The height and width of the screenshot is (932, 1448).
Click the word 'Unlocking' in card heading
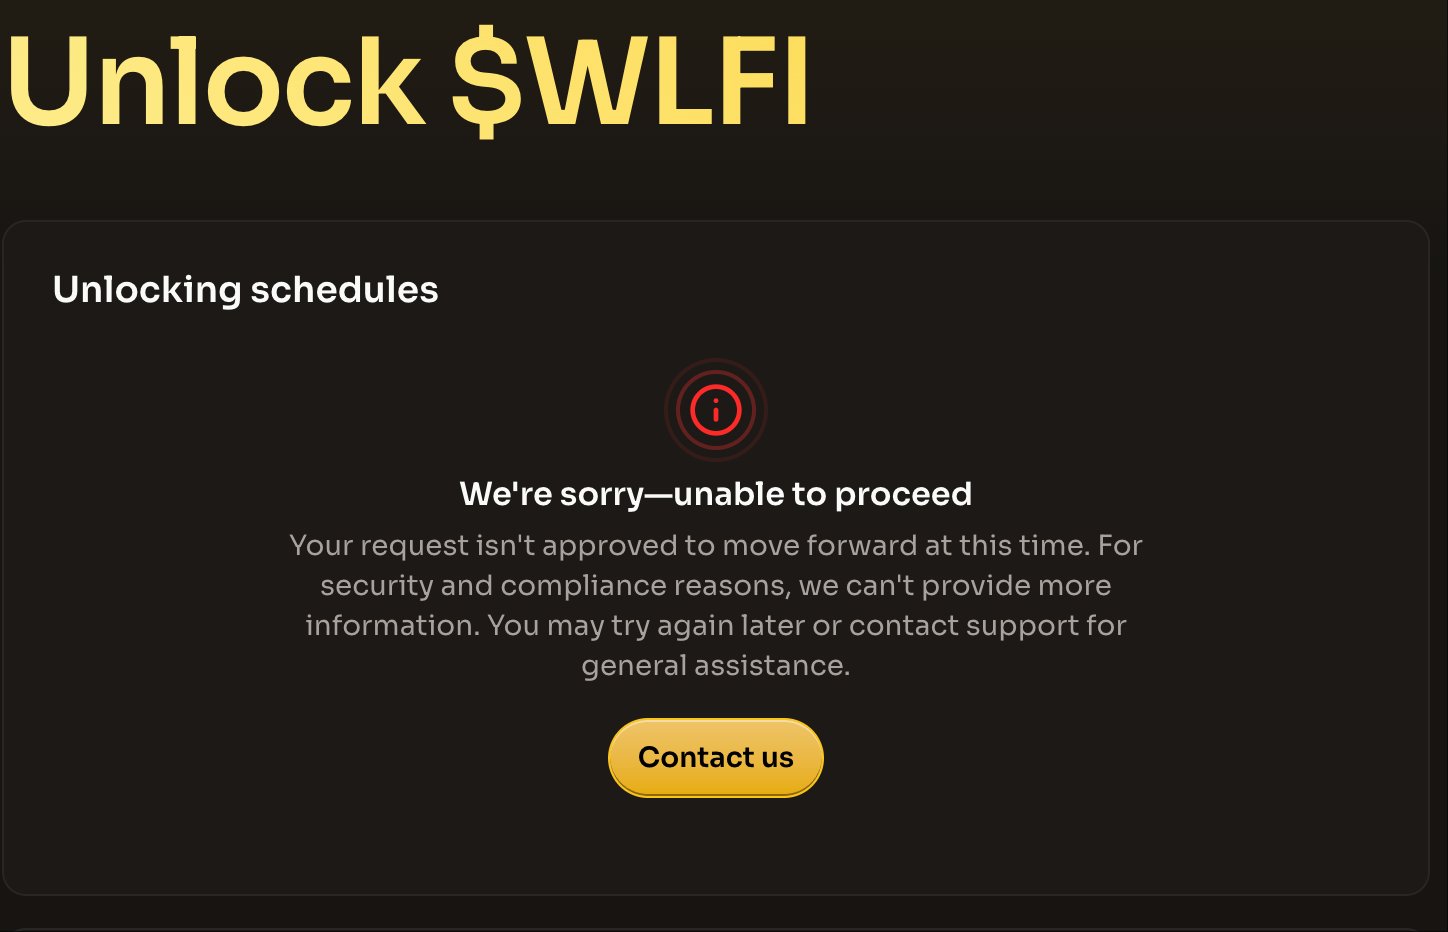147,290
